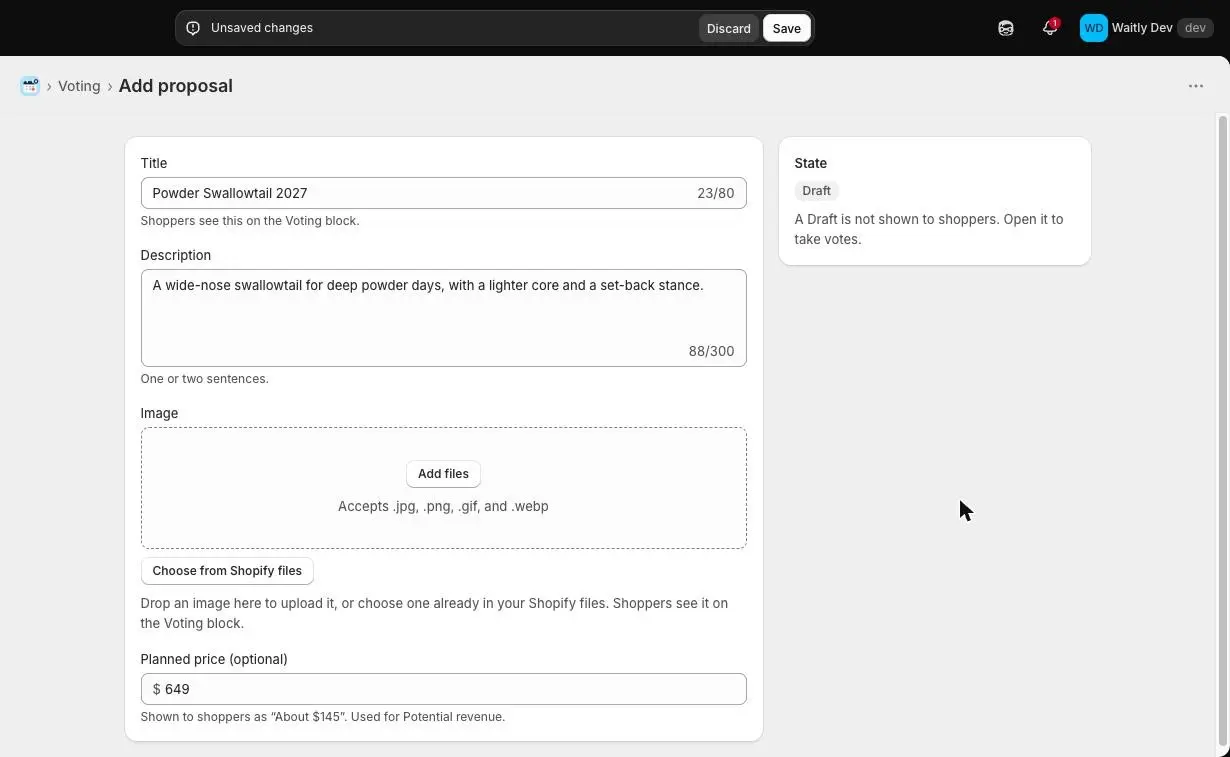This screenshot has width=1230, height=757.
Task: Open the app home icon in breadcrumb
Action: 30,86
